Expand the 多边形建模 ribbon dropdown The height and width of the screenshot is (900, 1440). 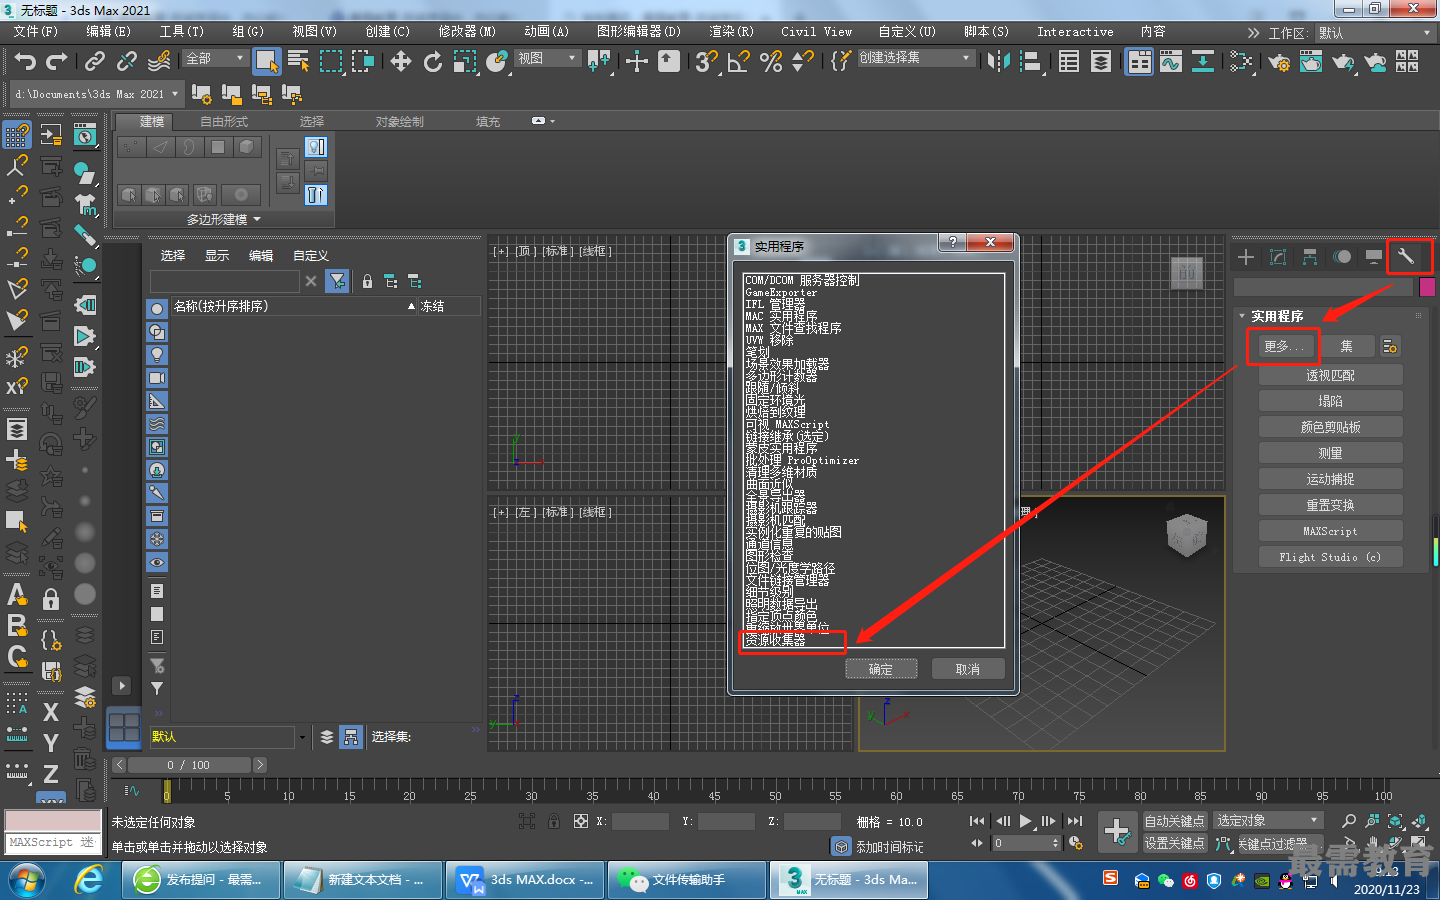(223, 219)
